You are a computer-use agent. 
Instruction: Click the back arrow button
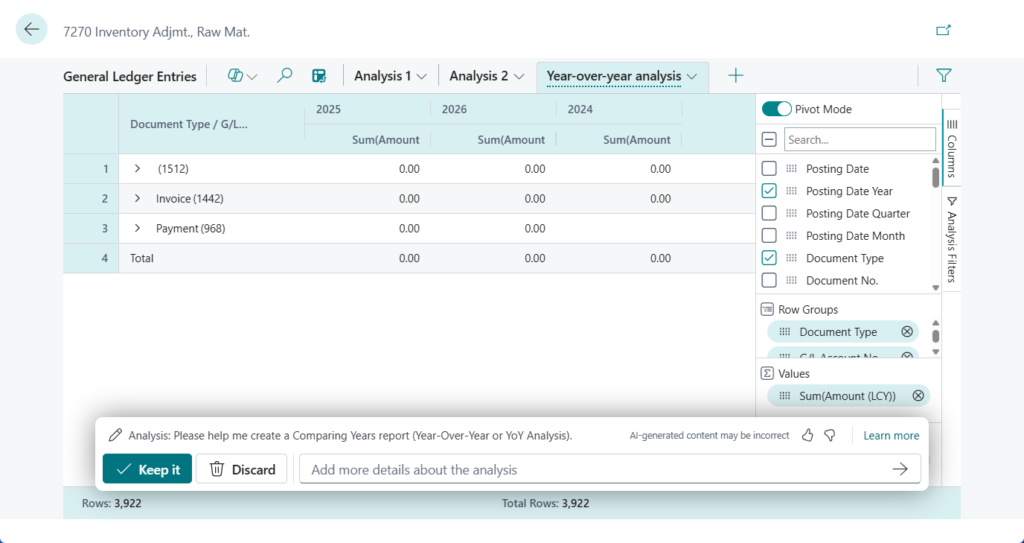click(32, 29)
